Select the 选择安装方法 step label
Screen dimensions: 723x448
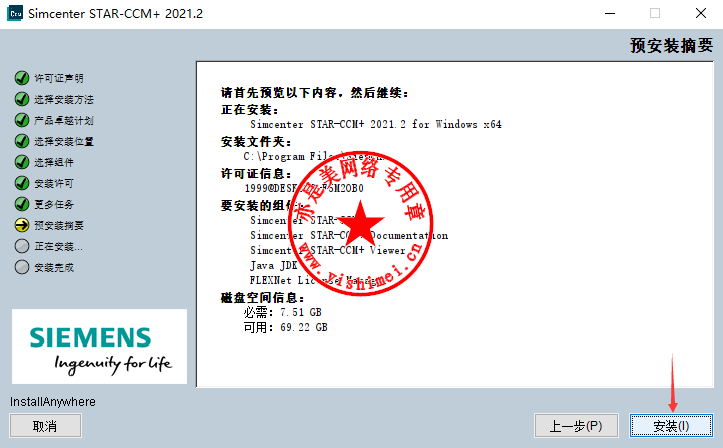(64, 100)
